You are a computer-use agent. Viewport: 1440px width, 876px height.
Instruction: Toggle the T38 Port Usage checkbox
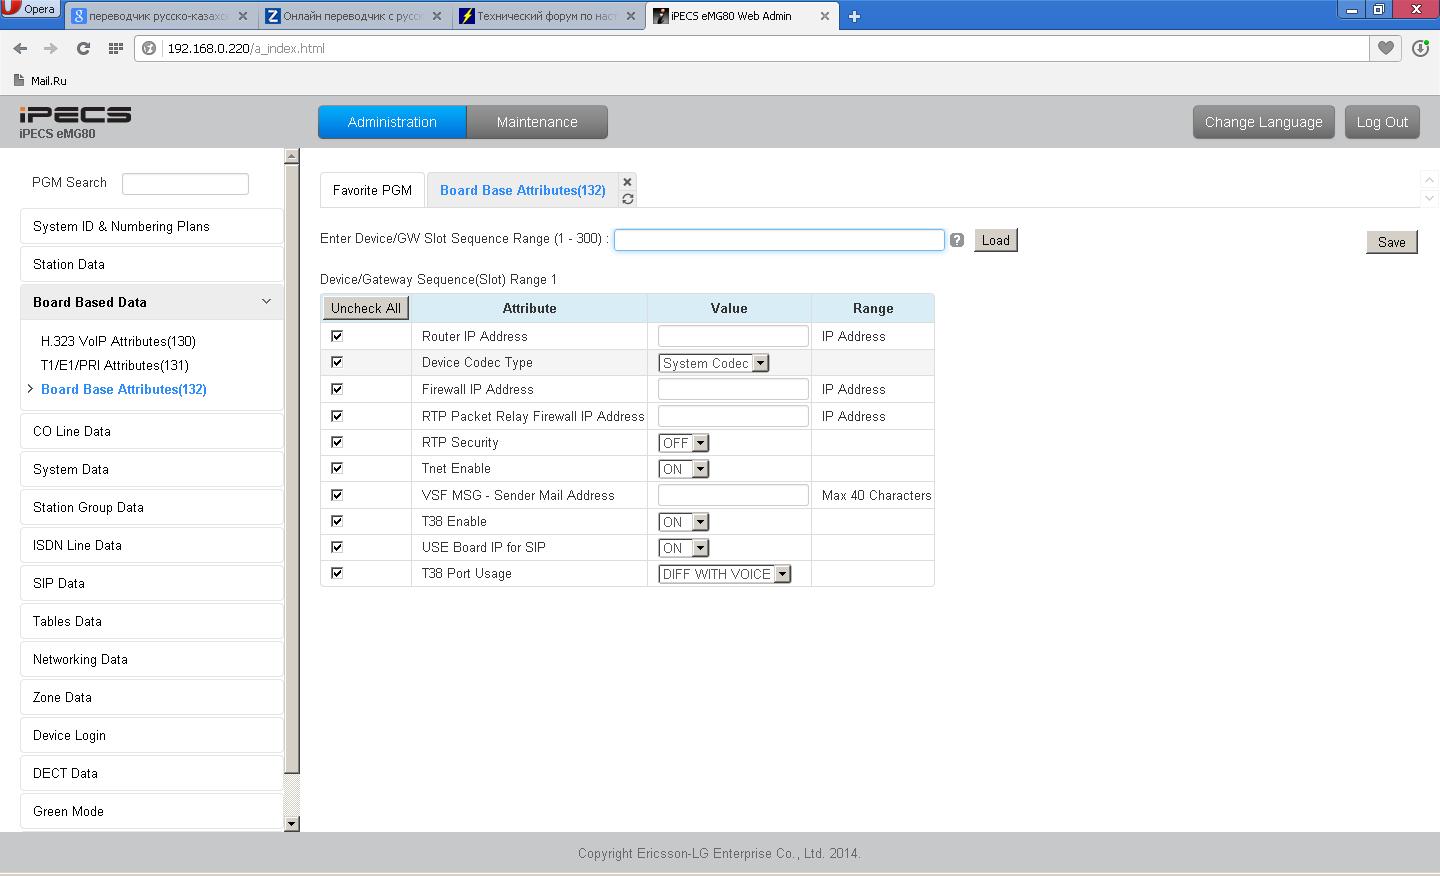[x=337, y=573]
